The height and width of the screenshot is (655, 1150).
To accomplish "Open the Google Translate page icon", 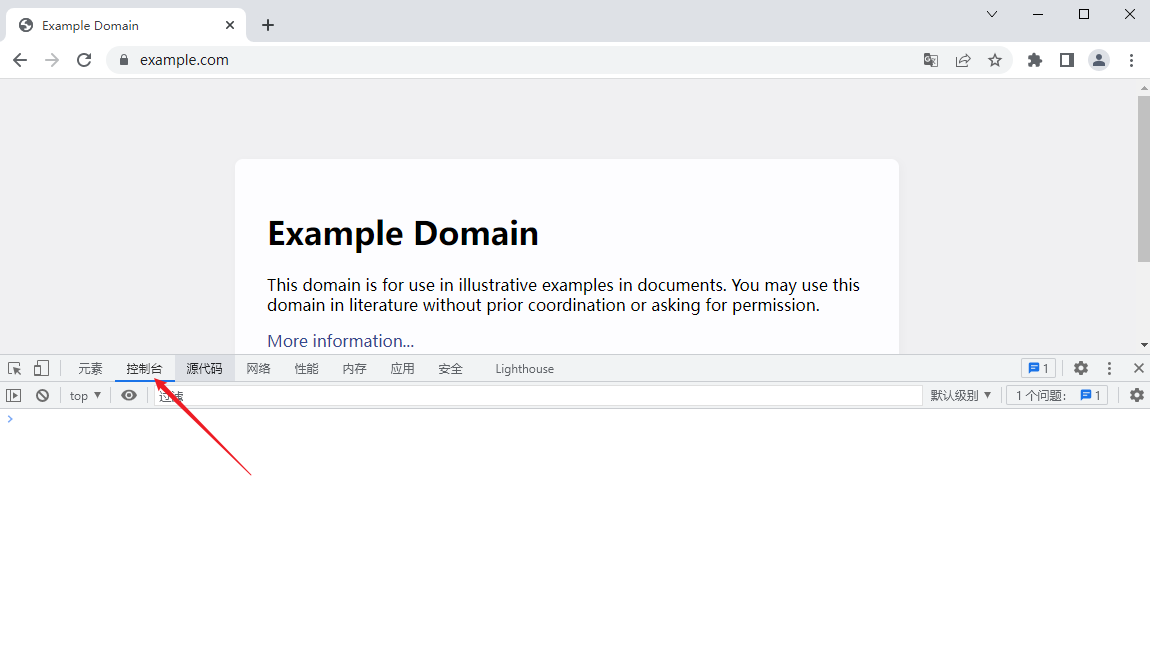I will click(931, 60).
